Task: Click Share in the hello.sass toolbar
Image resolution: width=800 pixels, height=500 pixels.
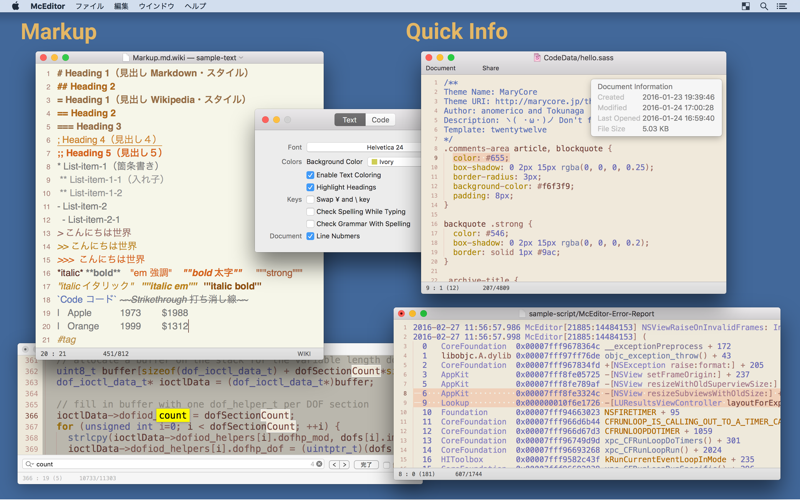Action: pyautogui.click(x=490, y=68)
